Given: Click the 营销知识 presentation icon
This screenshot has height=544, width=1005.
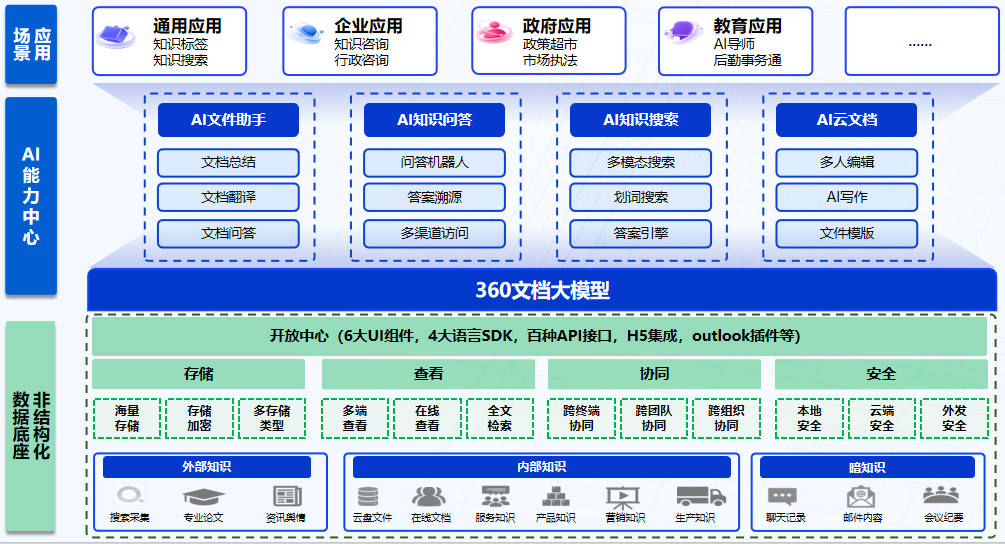Looking at the screenshot, I should [622, 497].
